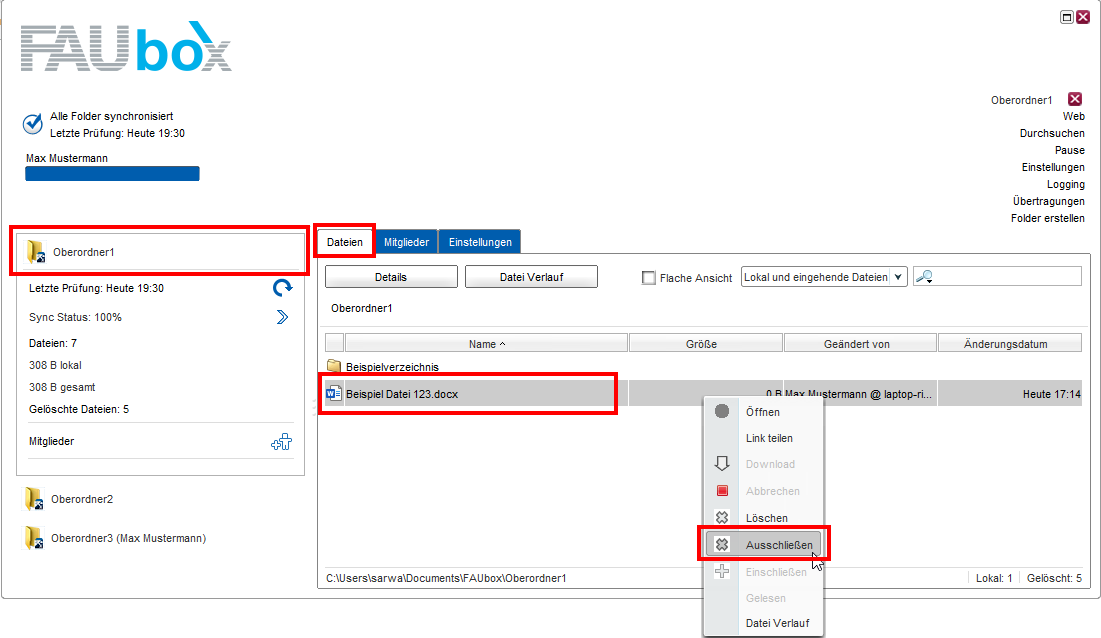Click the Pause link
1101x638 pixels.
coord(1069,150)
